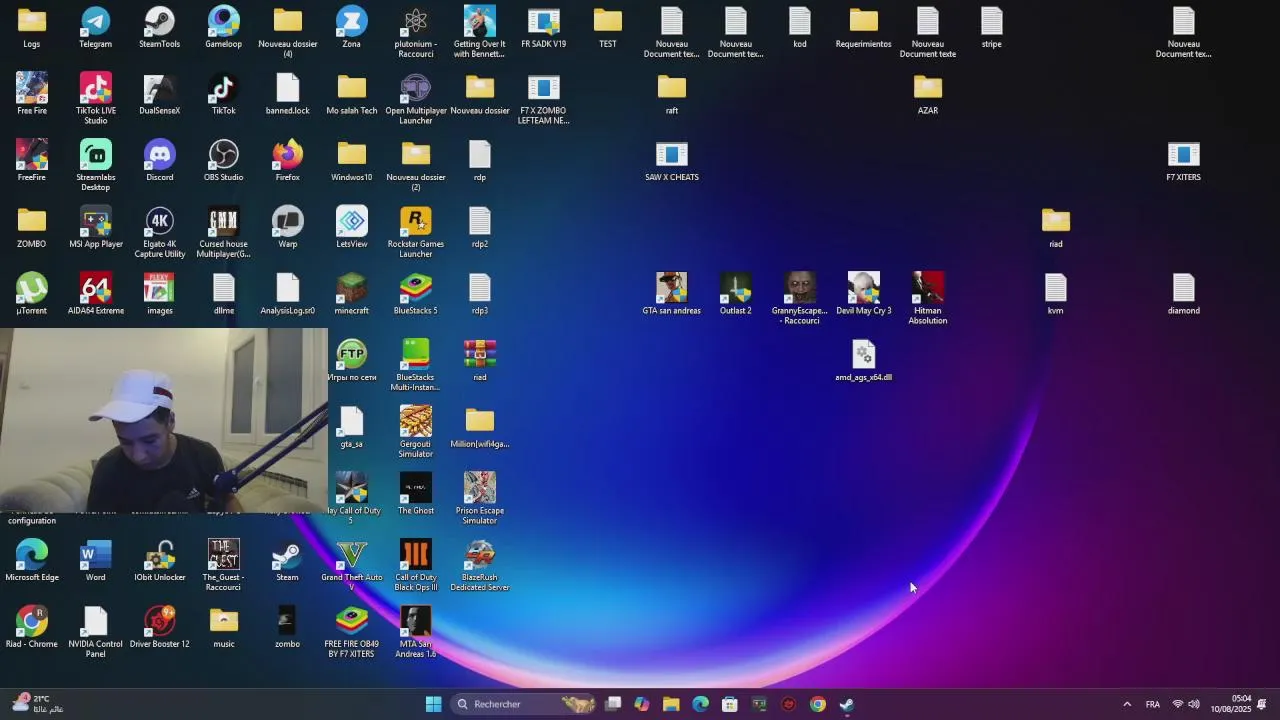
Task: Open Driver Booster 12 shortcut
Action: (160, 627)
